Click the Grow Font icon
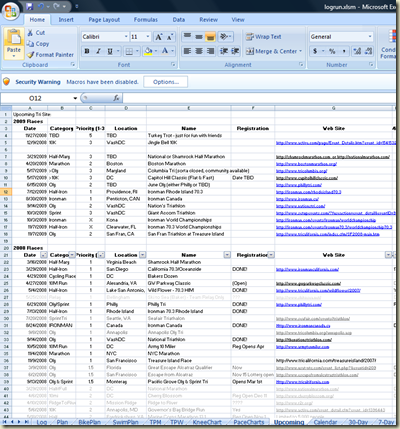 point(159,37)
